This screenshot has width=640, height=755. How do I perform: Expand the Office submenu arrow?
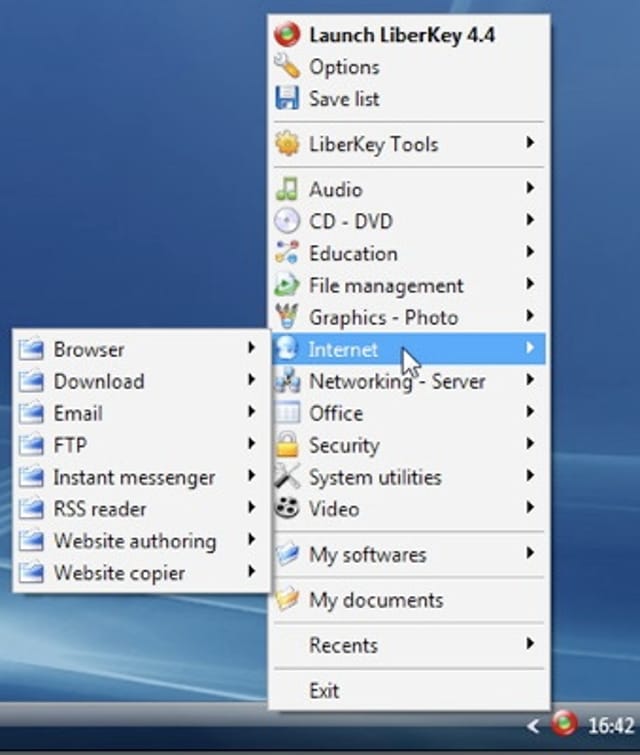[x=530, y=411]
